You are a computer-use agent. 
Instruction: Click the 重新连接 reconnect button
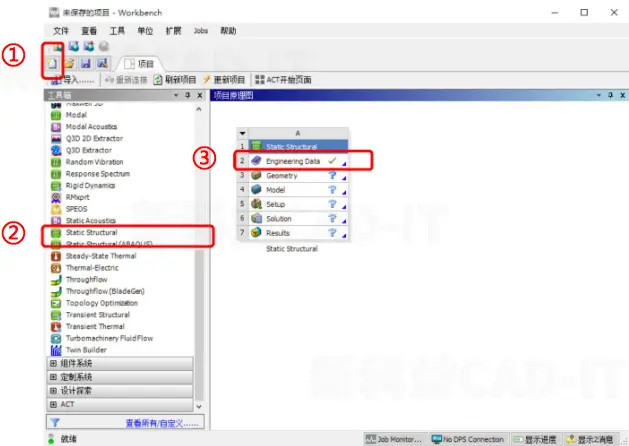point(126,80)
